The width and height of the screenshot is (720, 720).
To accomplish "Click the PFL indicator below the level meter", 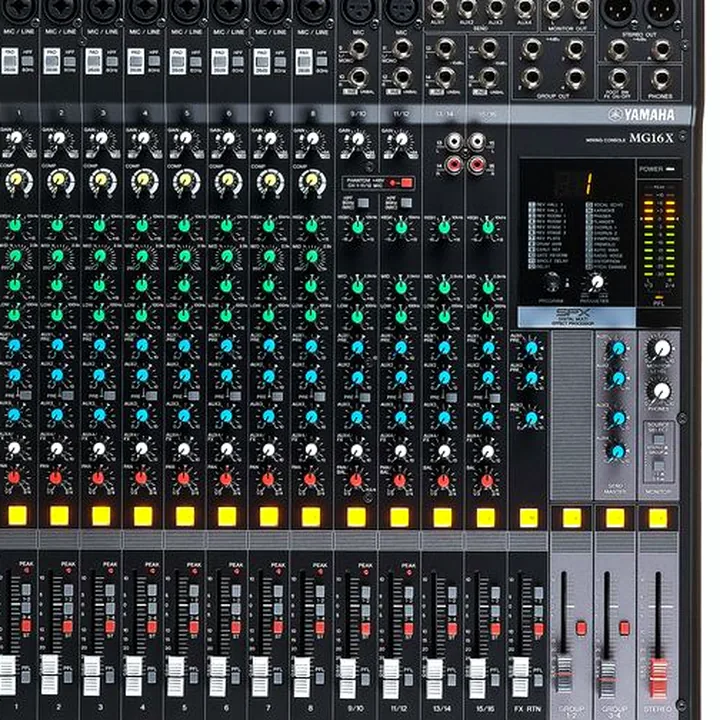I will pos(659,300).
